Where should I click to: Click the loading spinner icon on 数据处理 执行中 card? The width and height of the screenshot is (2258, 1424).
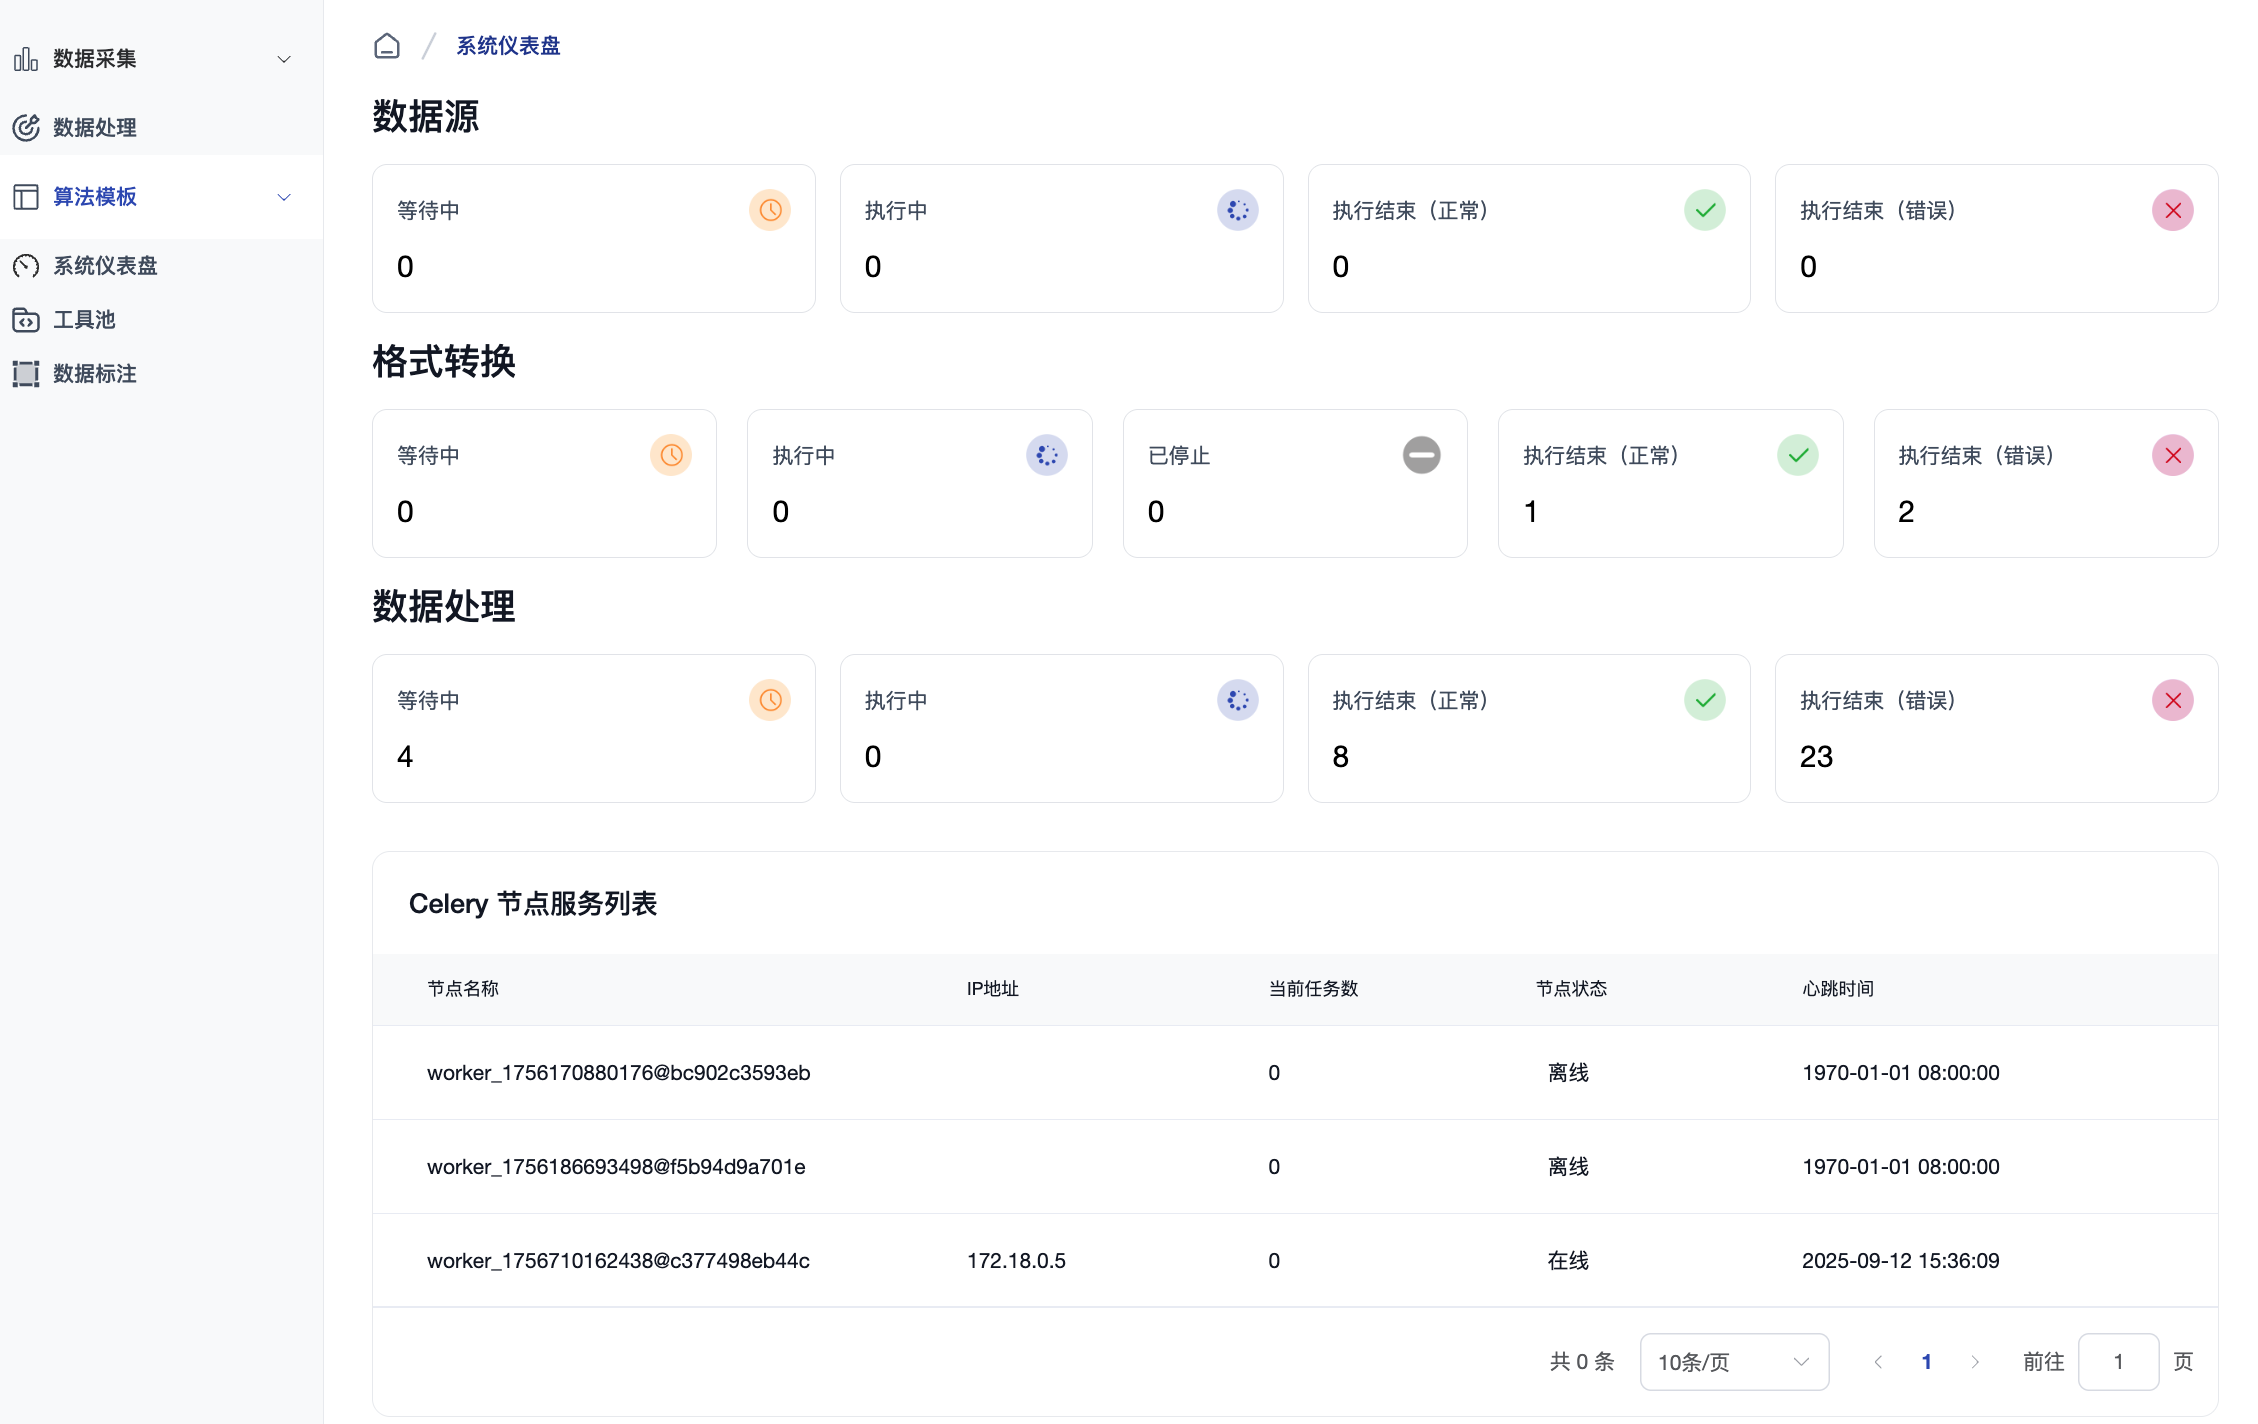point(1237,700)
